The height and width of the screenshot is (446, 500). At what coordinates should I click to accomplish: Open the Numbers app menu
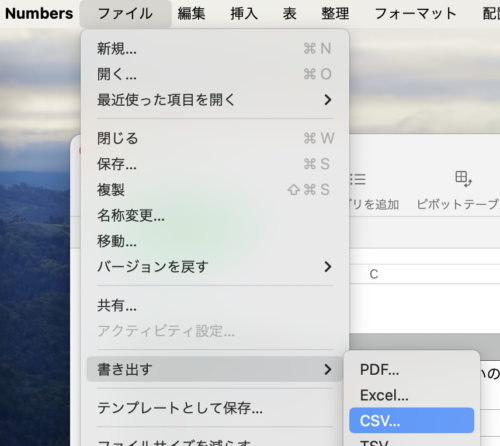39,14
